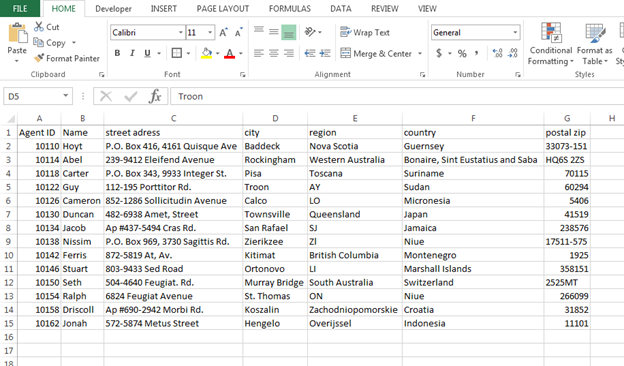The image size is (624, 366).
Task: Open Font dialog launcher
Action: 242,74
